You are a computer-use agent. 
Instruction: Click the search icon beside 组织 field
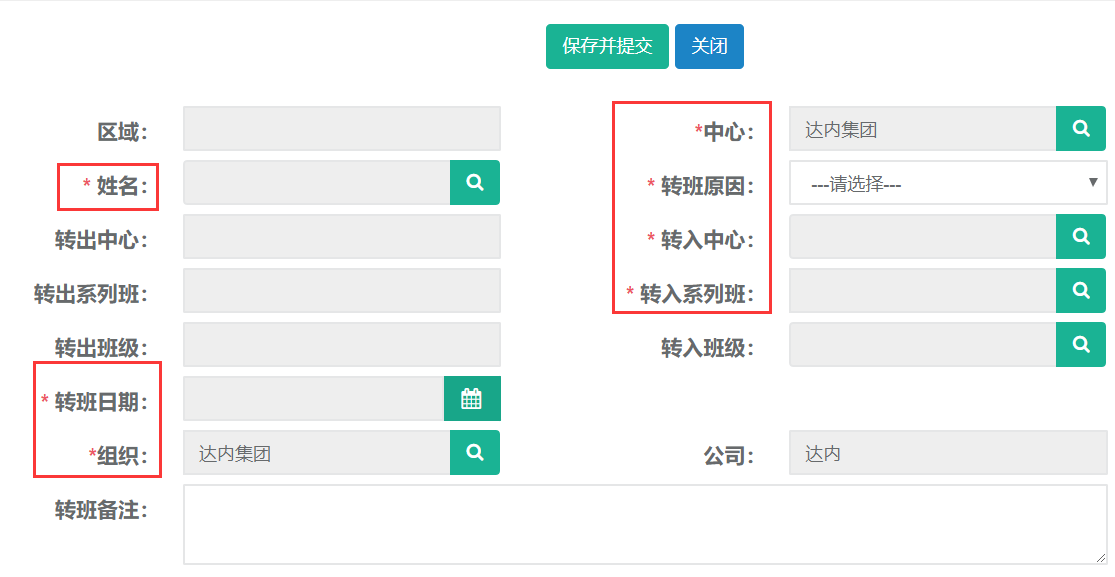[x=475, y=453]
